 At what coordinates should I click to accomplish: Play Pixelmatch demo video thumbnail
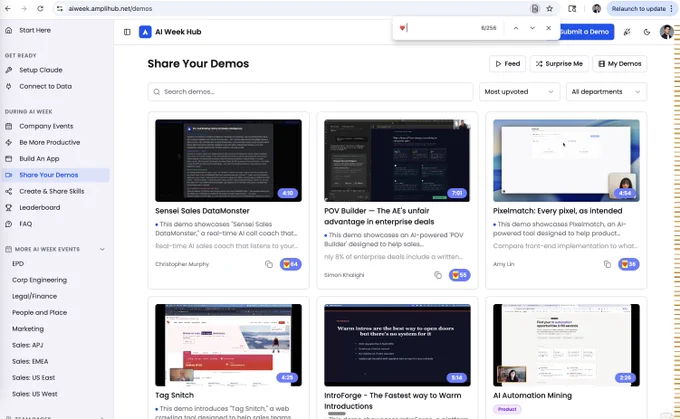click(566, 160)
